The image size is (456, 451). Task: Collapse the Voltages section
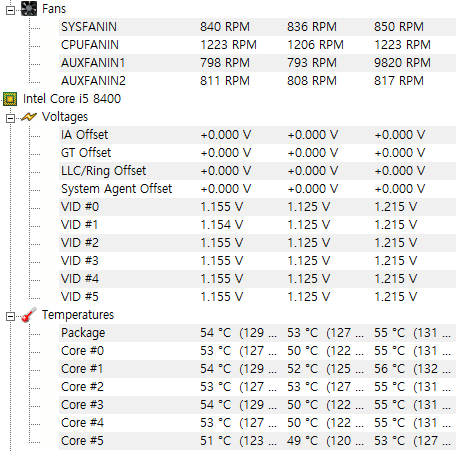pos(10,118)
